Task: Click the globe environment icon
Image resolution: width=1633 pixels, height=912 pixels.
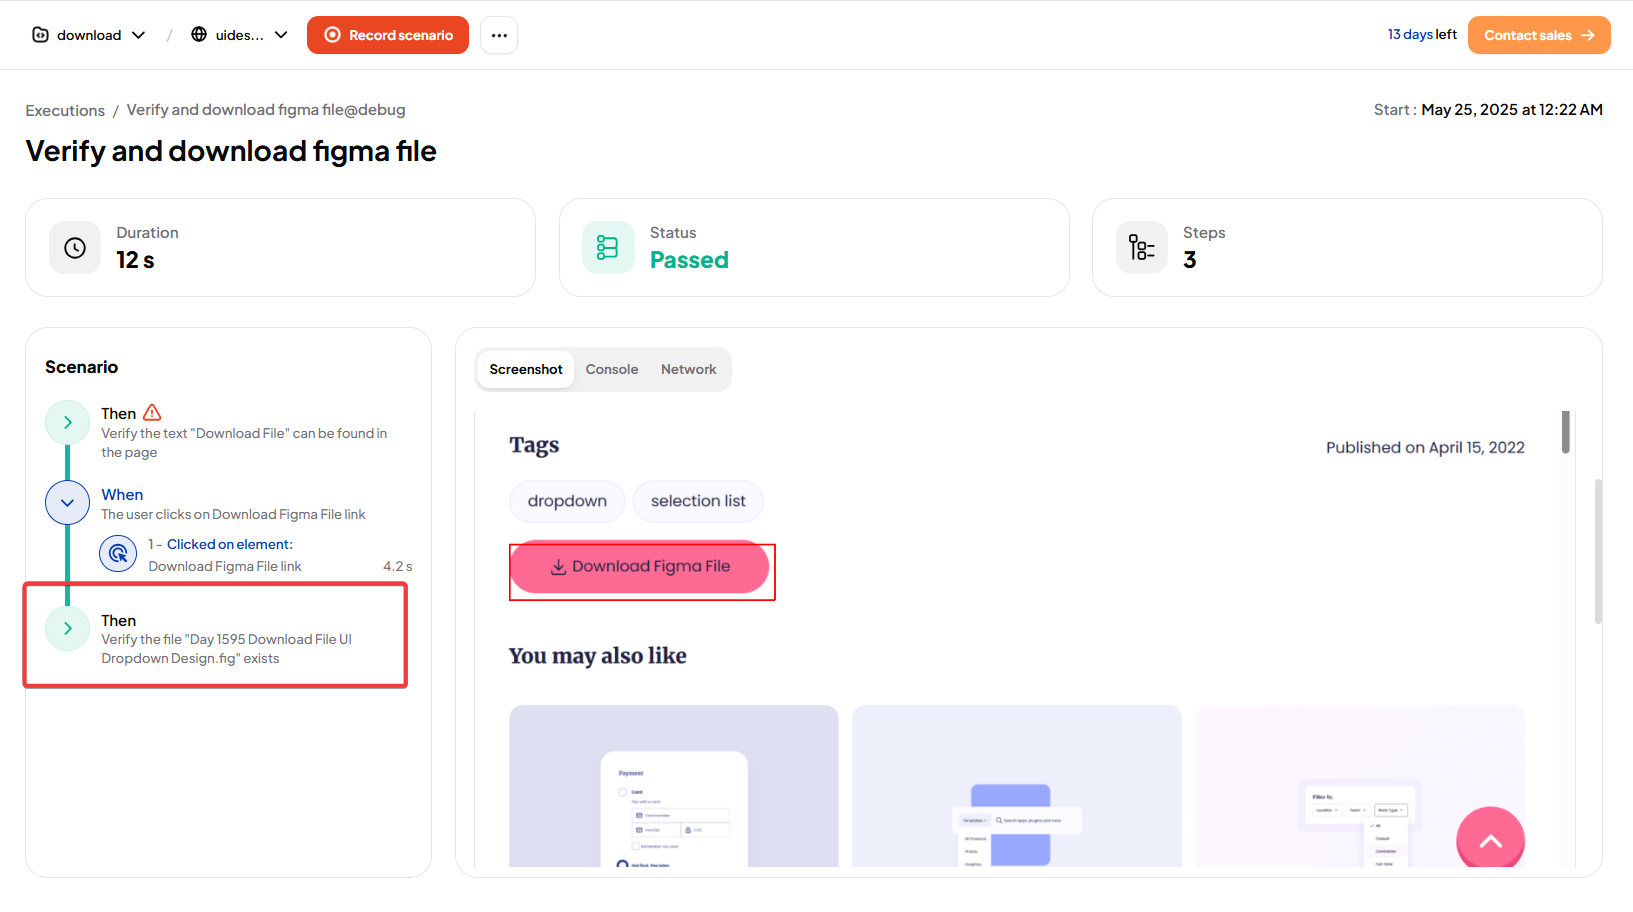Action: pos(199,35)
